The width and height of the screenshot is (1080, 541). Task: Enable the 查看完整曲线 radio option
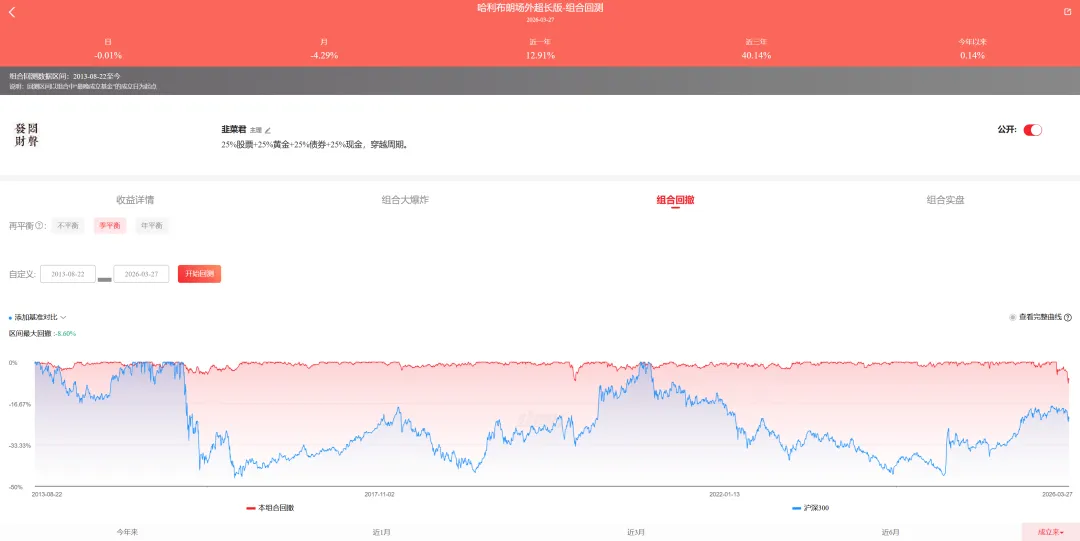(x=1012, y=318)
